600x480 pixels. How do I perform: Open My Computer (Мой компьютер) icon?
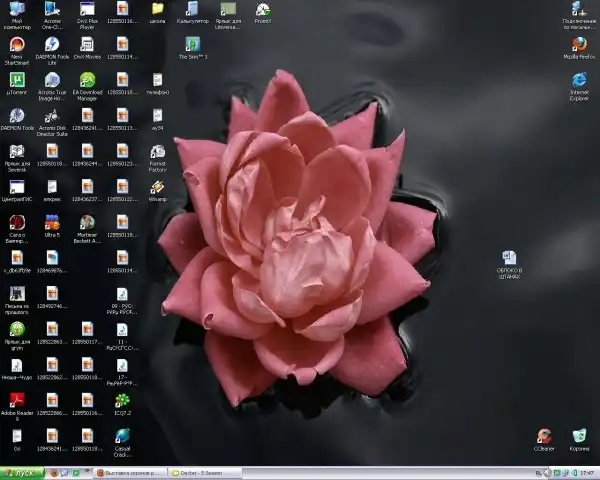17,10
